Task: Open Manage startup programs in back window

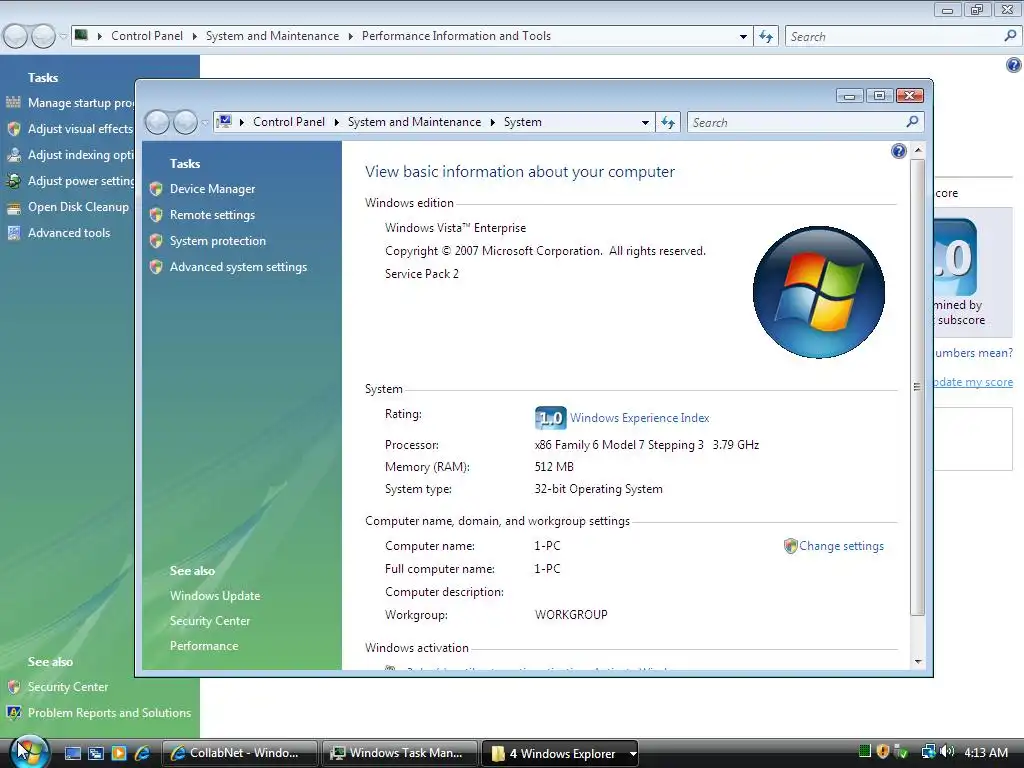Action: (81, 103)
